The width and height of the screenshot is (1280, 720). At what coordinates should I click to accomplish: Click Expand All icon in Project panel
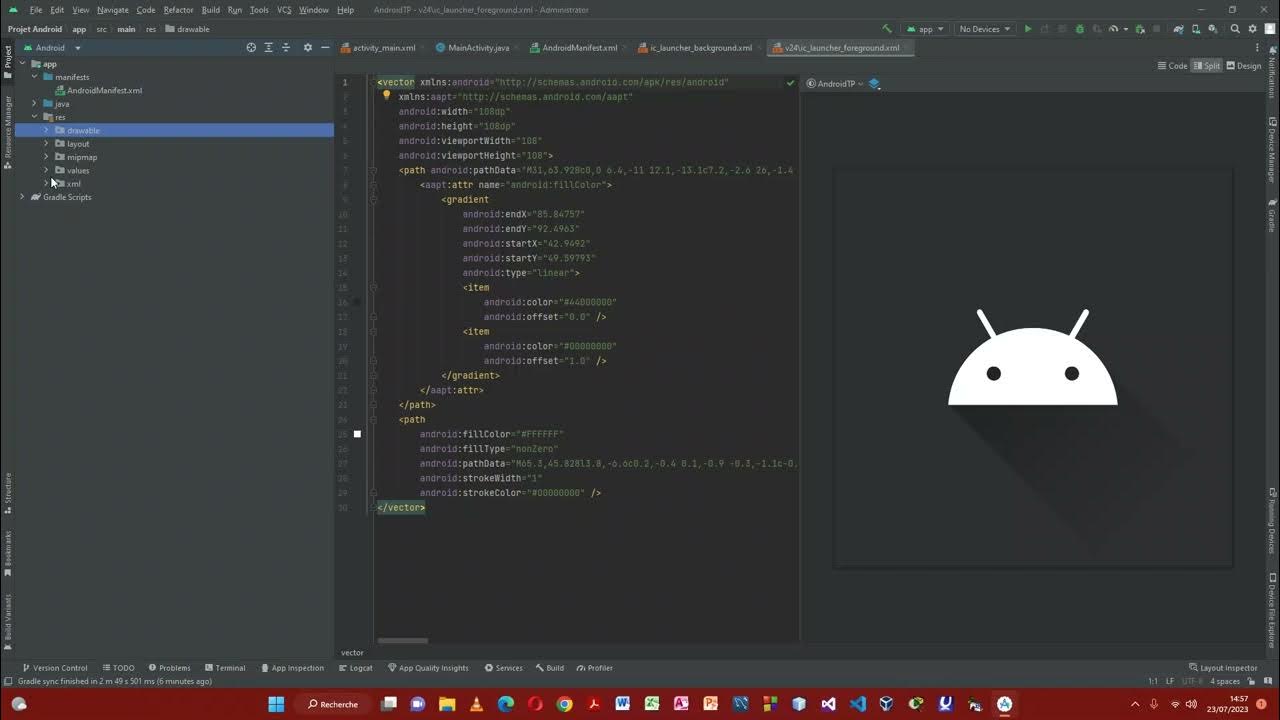tap(268, 47)
